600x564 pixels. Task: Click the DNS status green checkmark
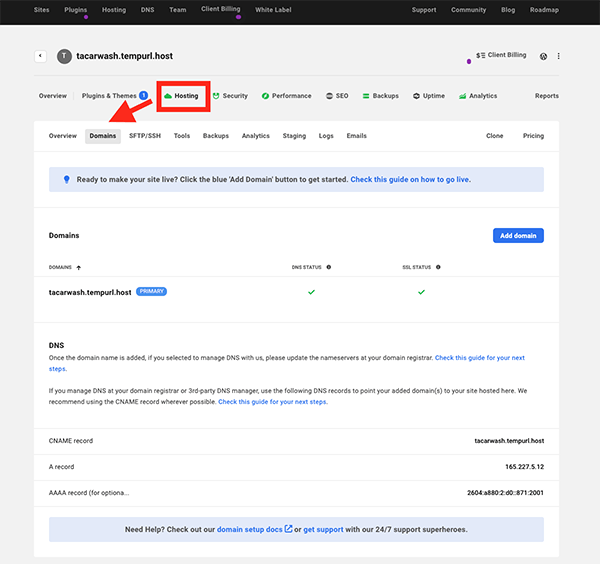311,292
